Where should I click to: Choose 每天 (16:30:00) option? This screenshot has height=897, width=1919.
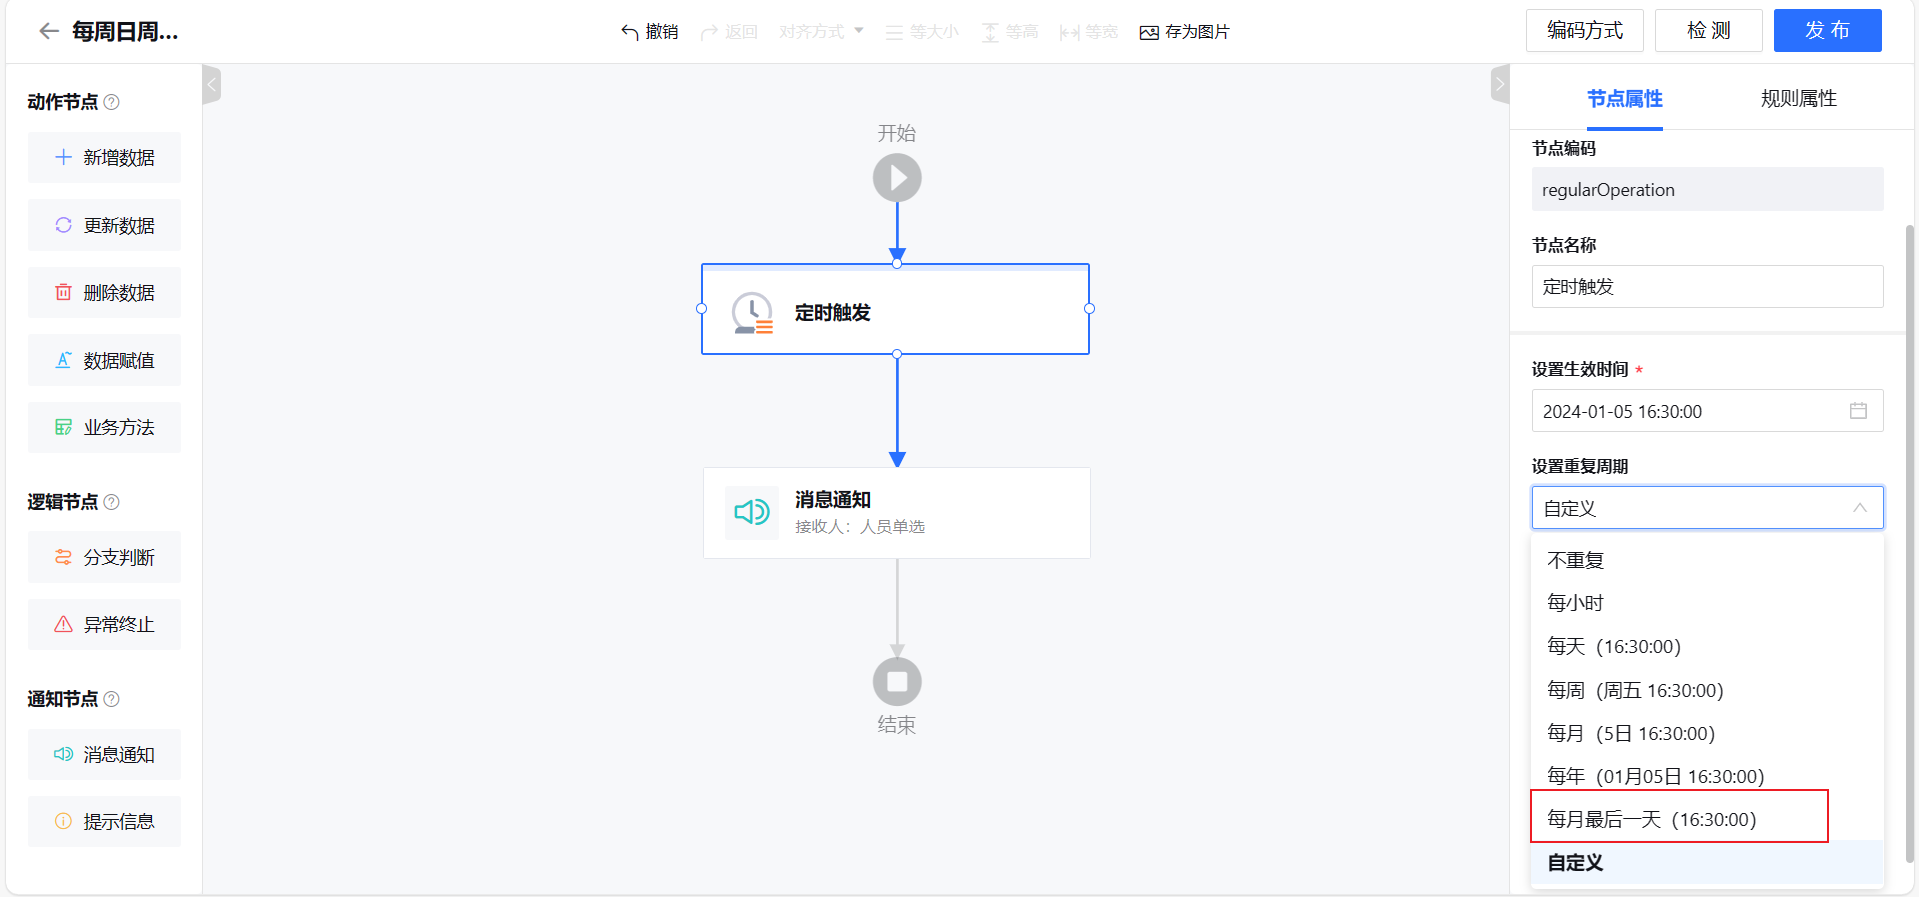pos(1707,646)
